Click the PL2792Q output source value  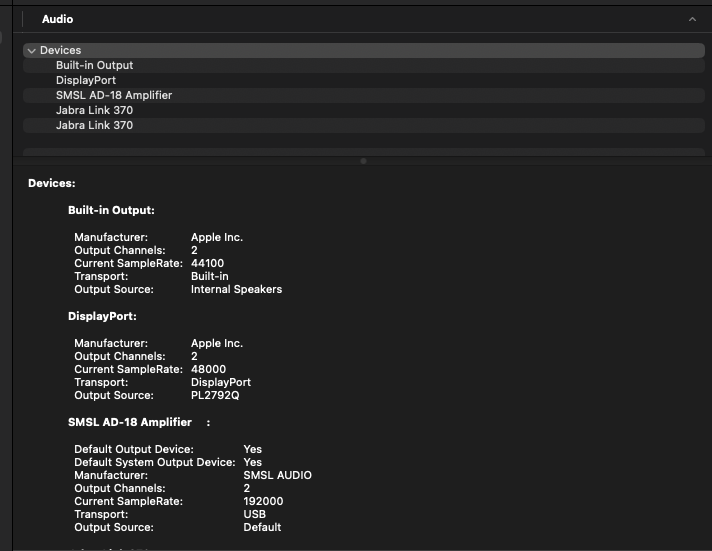pyautogui.click(x=215, y=395)
